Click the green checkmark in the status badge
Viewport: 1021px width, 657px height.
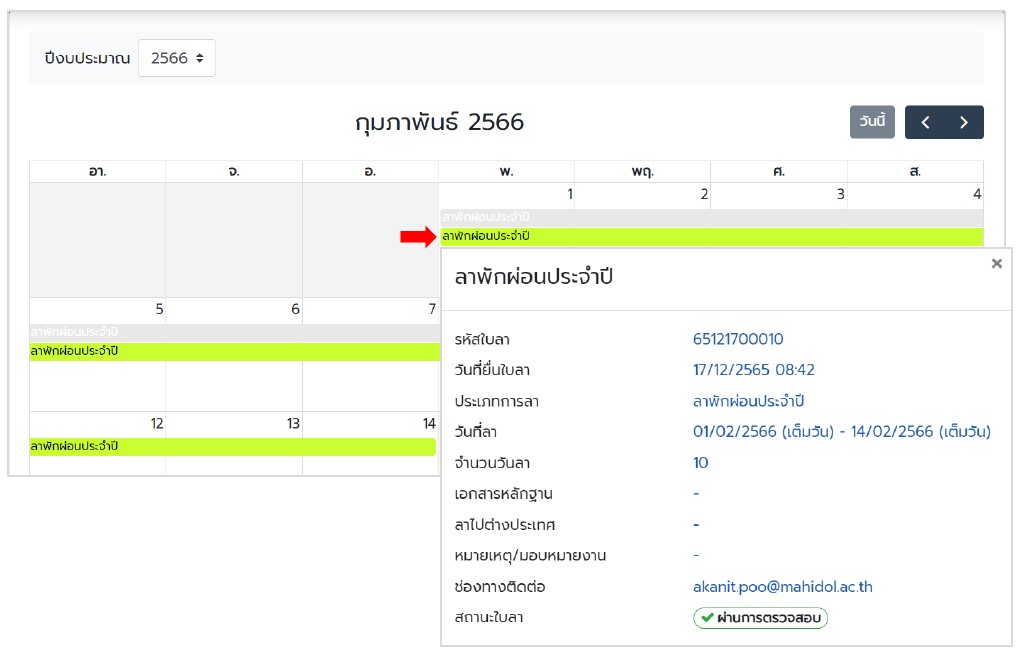pos(707,618)
